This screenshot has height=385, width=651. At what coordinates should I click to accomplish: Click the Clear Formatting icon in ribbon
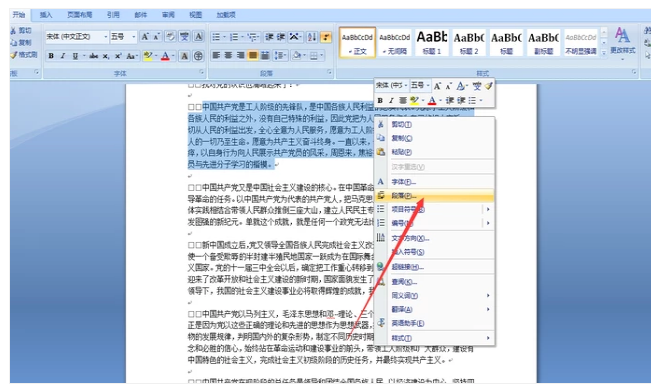170,37
